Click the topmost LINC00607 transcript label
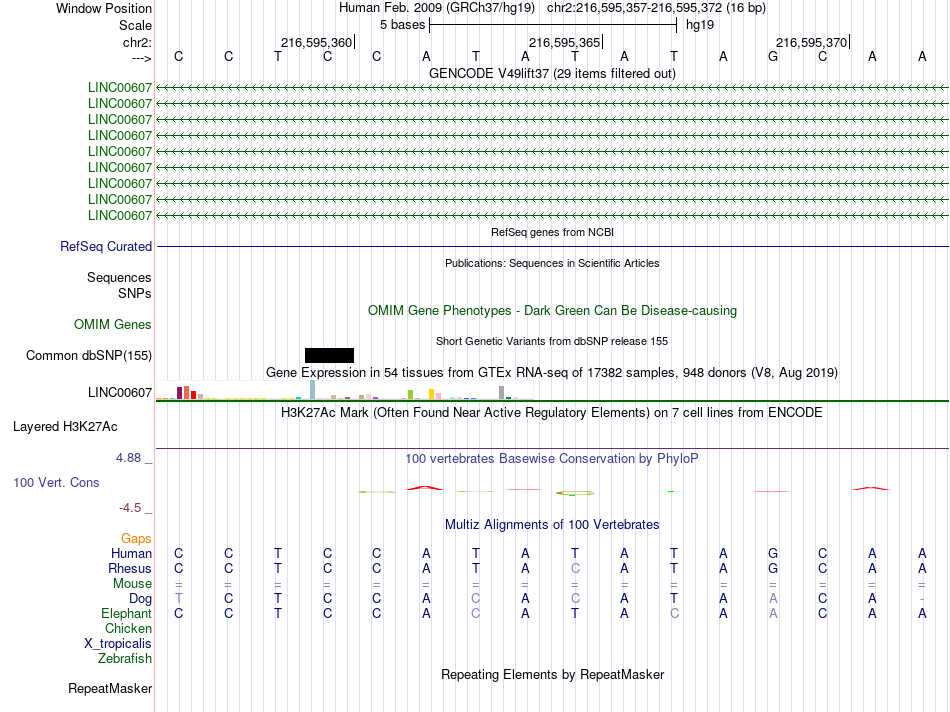Screen dimensions: 950x712 (x=120, y=87)
